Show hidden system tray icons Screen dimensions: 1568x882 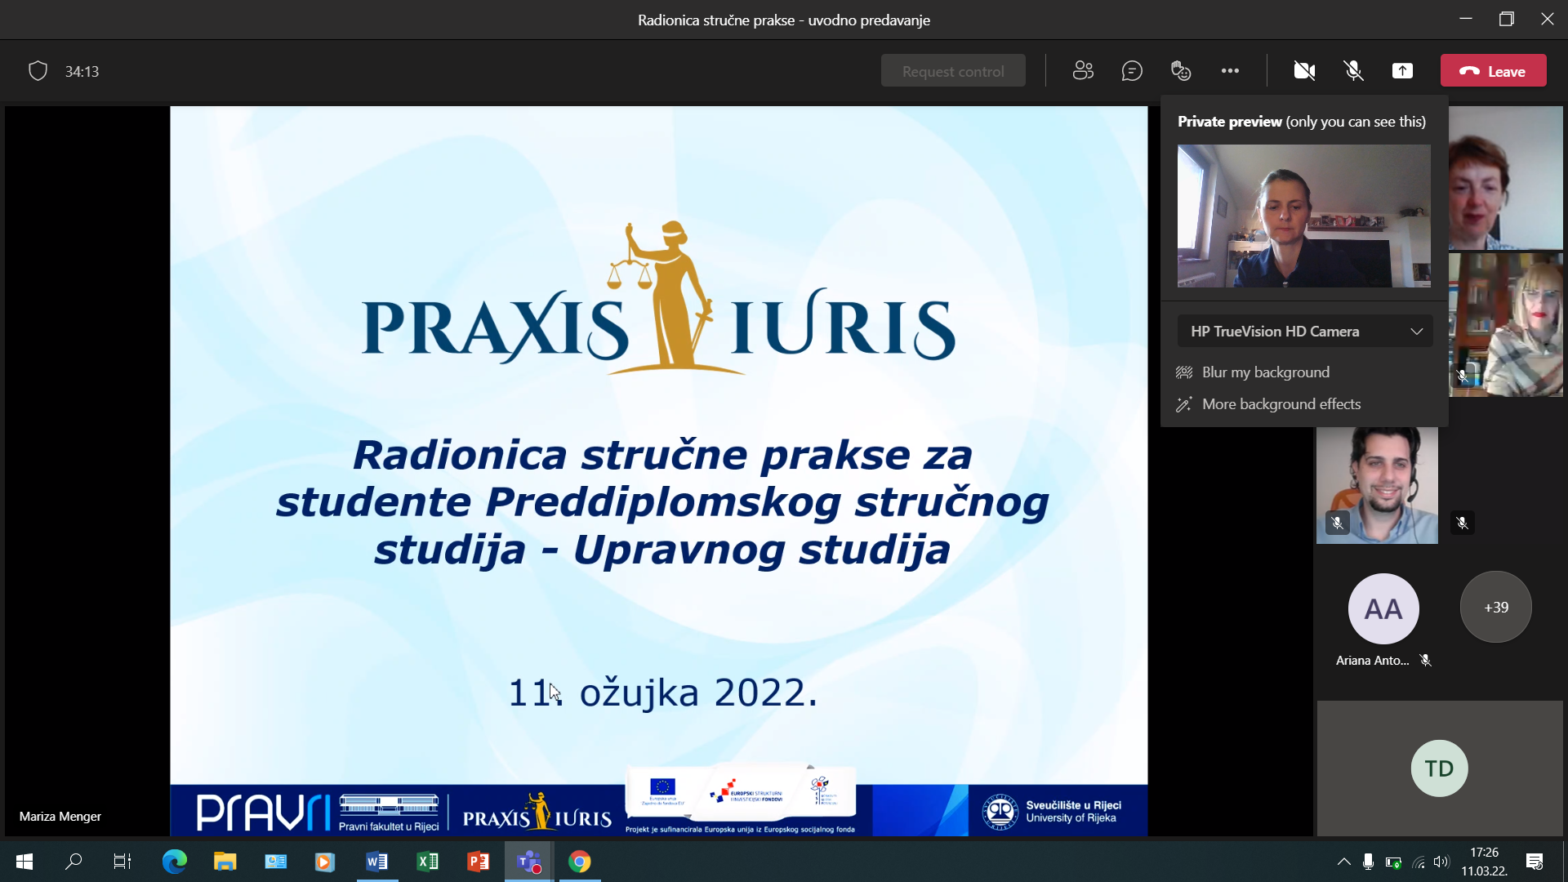1343,861
